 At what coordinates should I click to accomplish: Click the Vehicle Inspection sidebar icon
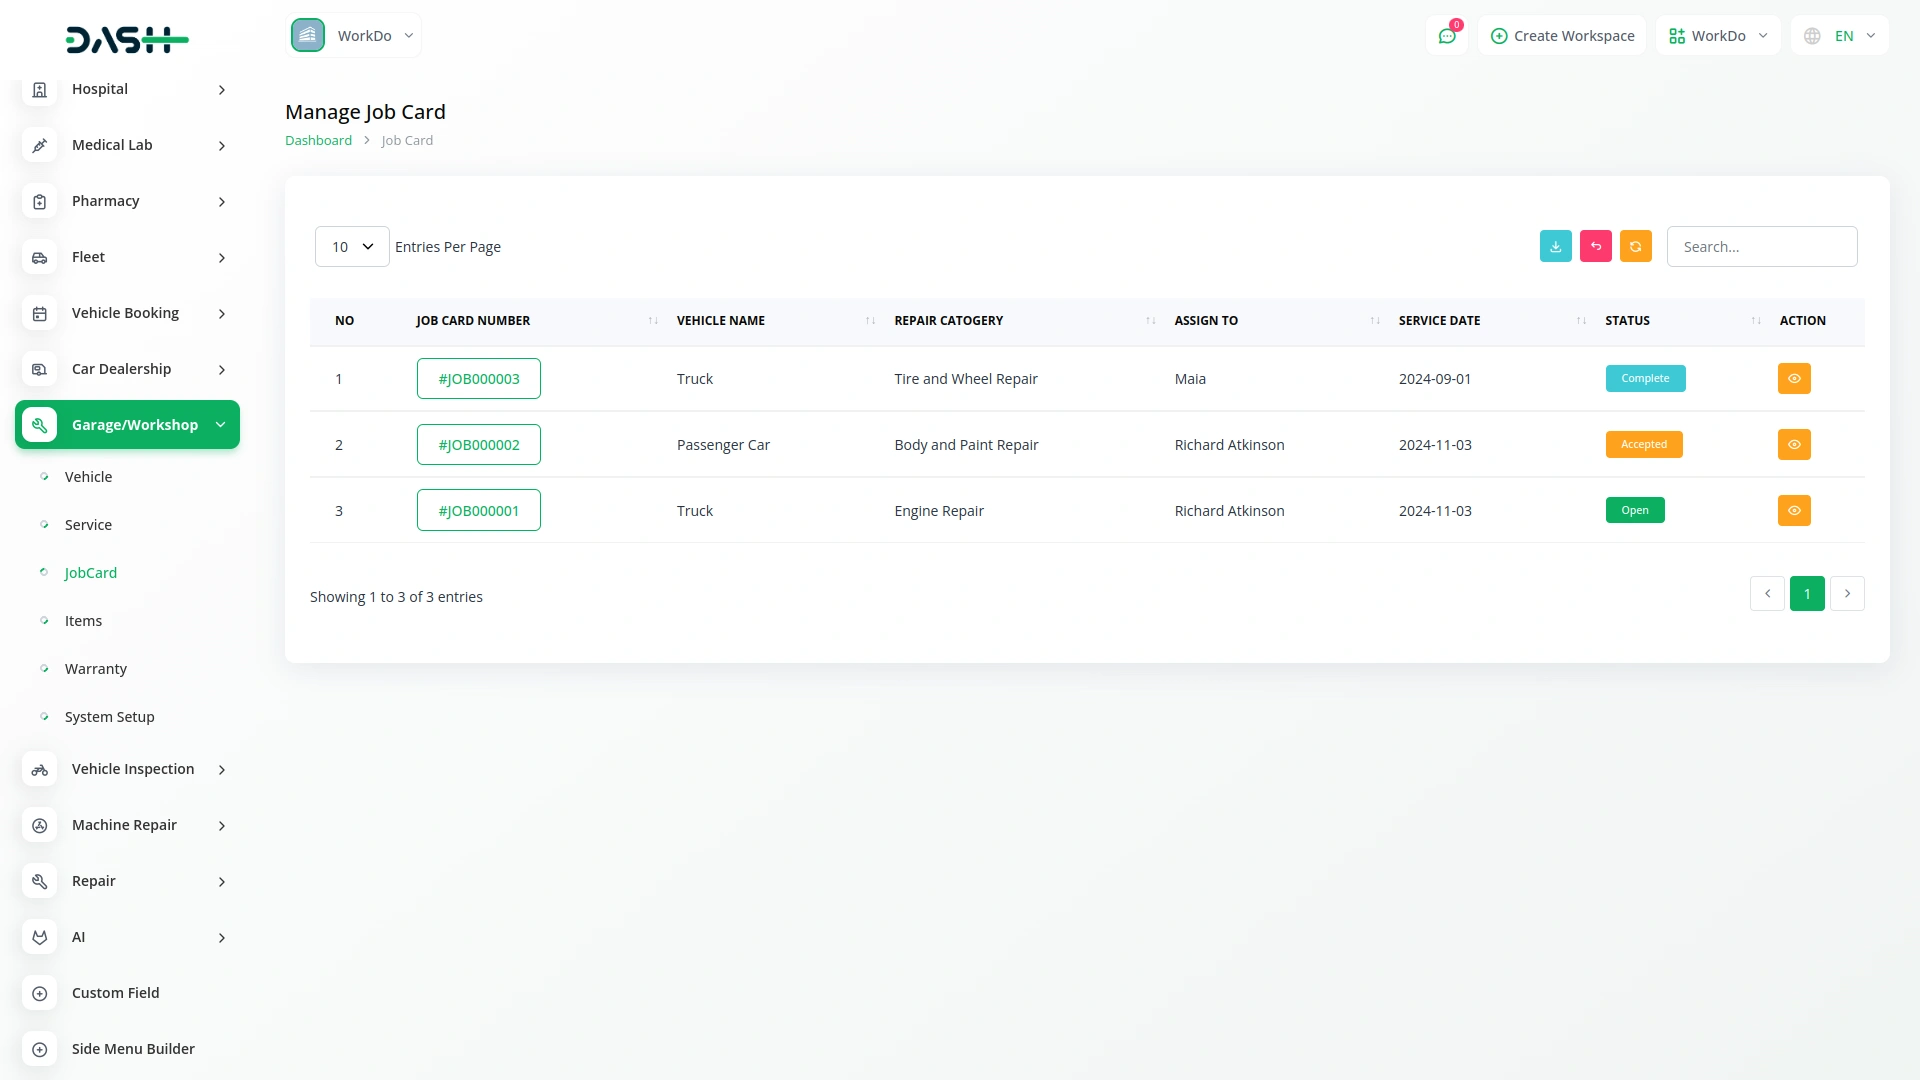(x=40, y=769)
